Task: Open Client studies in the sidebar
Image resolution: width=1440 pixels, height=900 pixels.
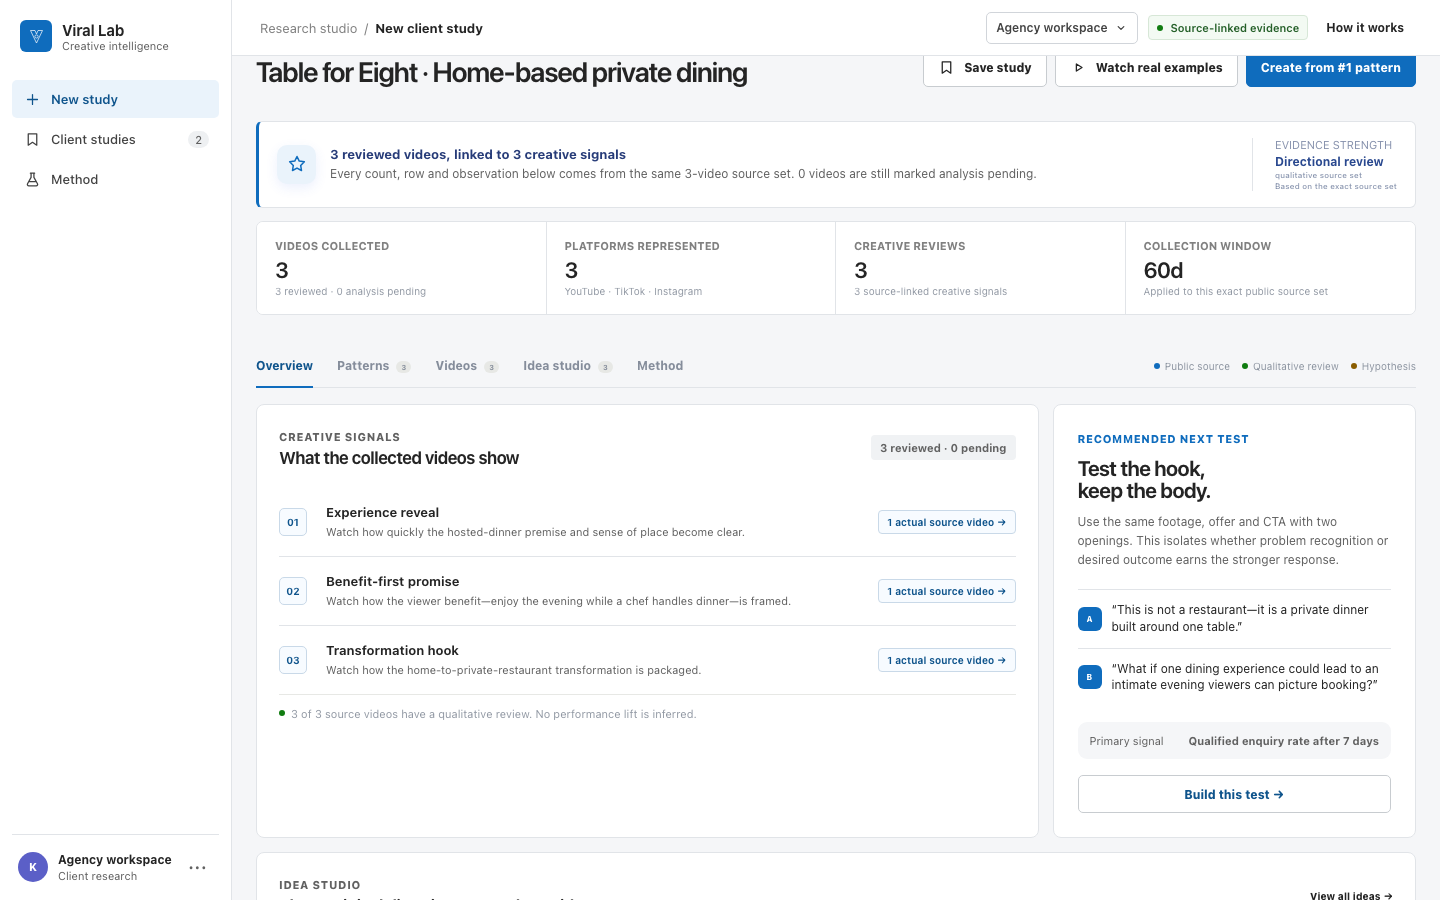Action: pyautogui.click(x=115, y=140)
